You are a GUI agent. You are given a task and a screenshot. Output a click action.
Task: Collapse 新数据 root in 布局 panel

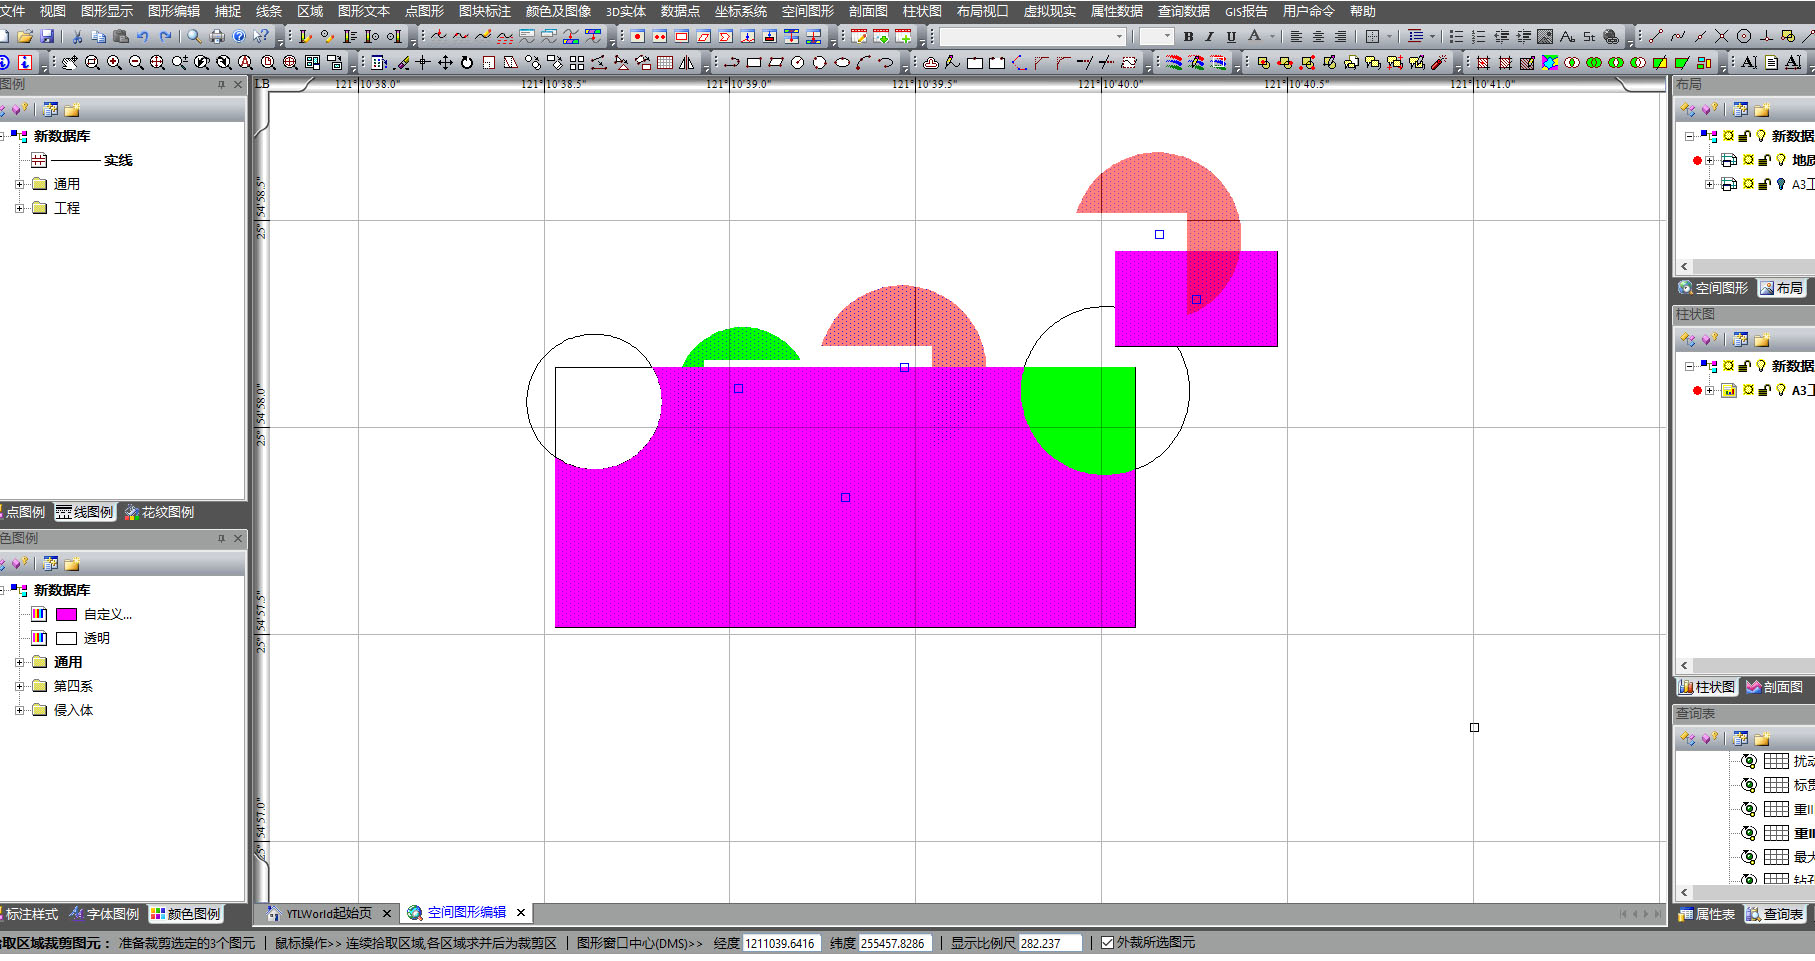point(1689,136)
